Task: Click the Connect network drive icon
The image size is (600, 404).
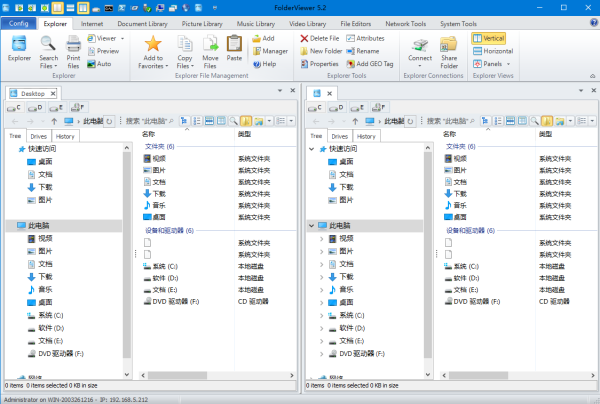Action: (420, 48)
